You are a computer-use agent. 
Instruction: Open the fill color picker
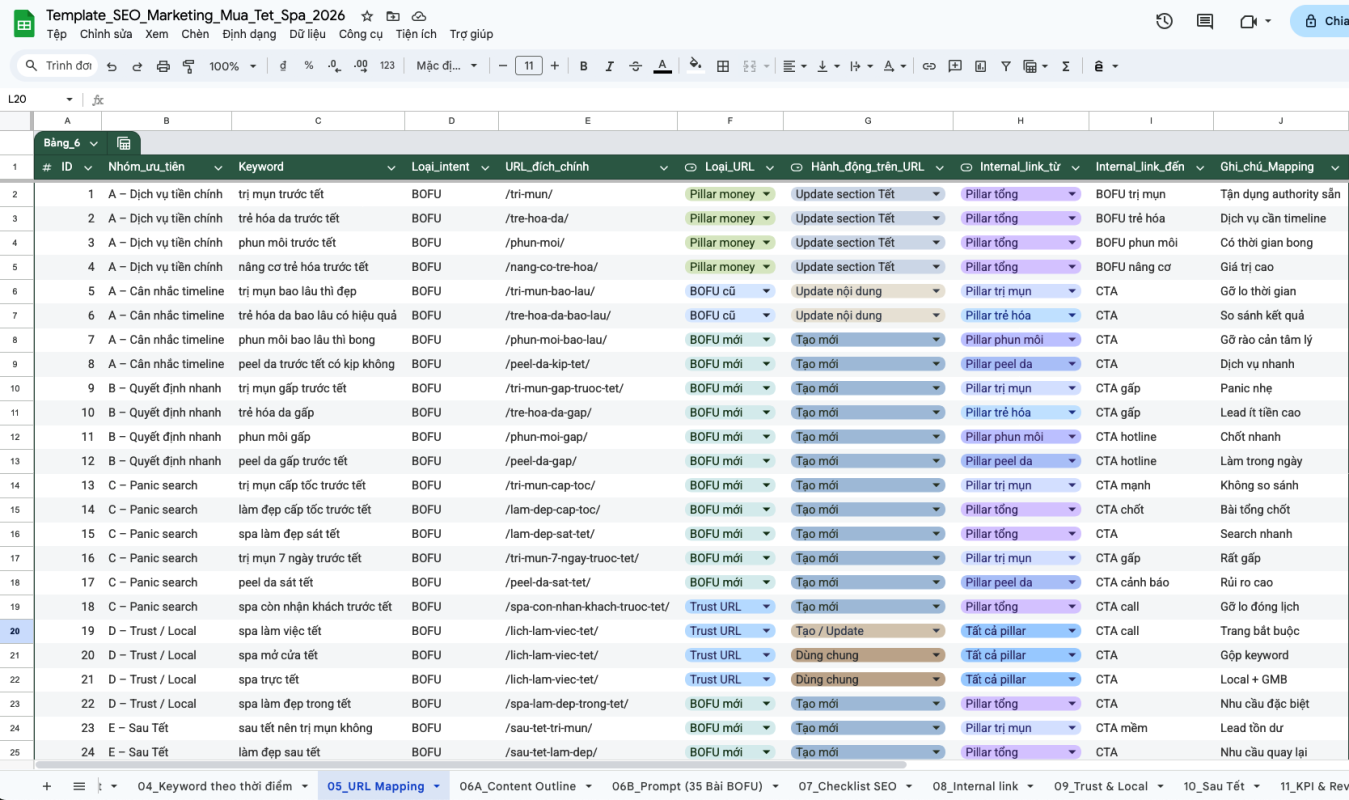pyautogui.click(x=696, y=66)
